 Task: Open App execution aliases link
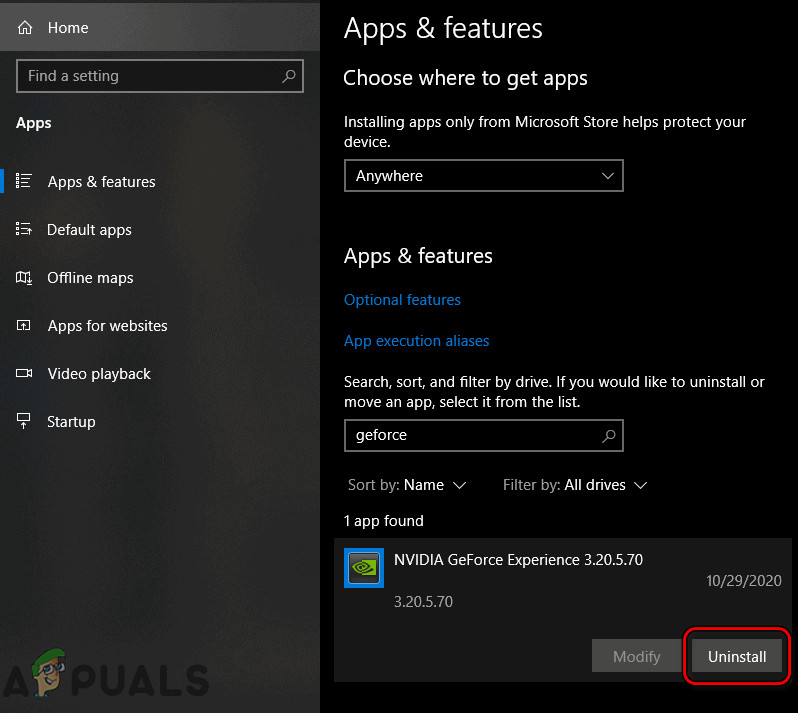(x=416, y=340)
